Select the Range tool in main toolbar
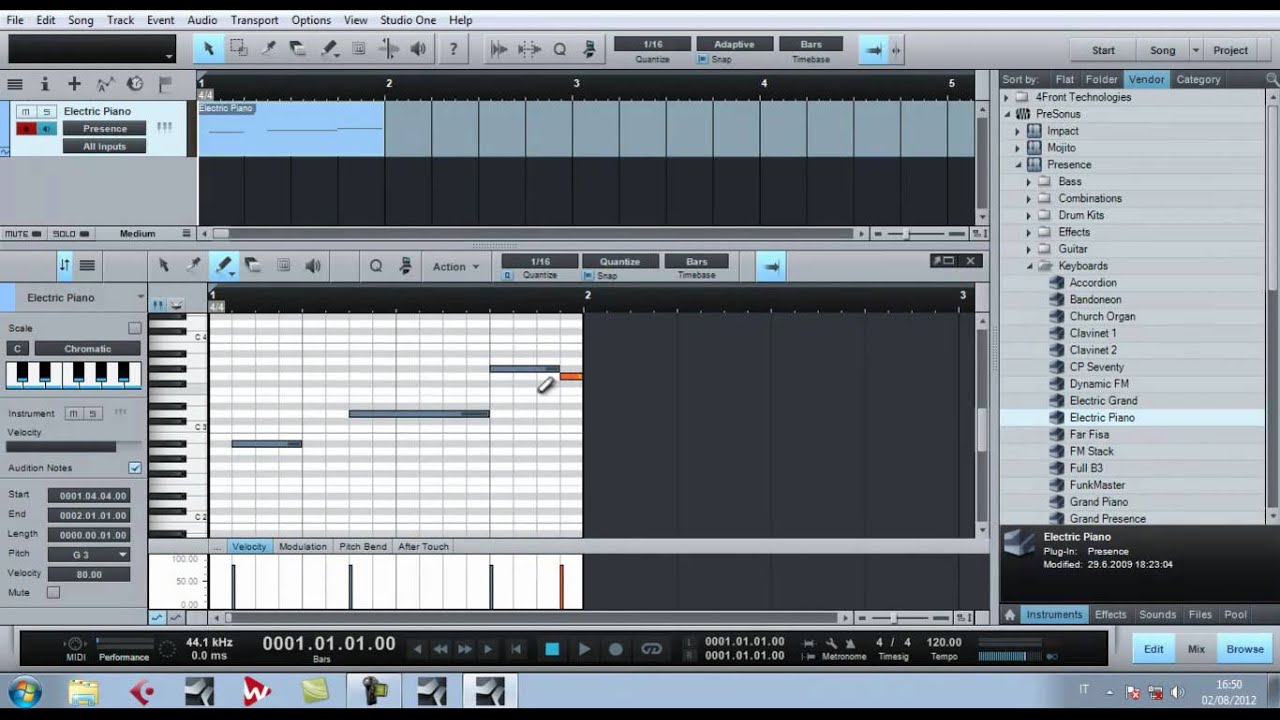This screenshot has width=1280, height=720. click(238, 48)
